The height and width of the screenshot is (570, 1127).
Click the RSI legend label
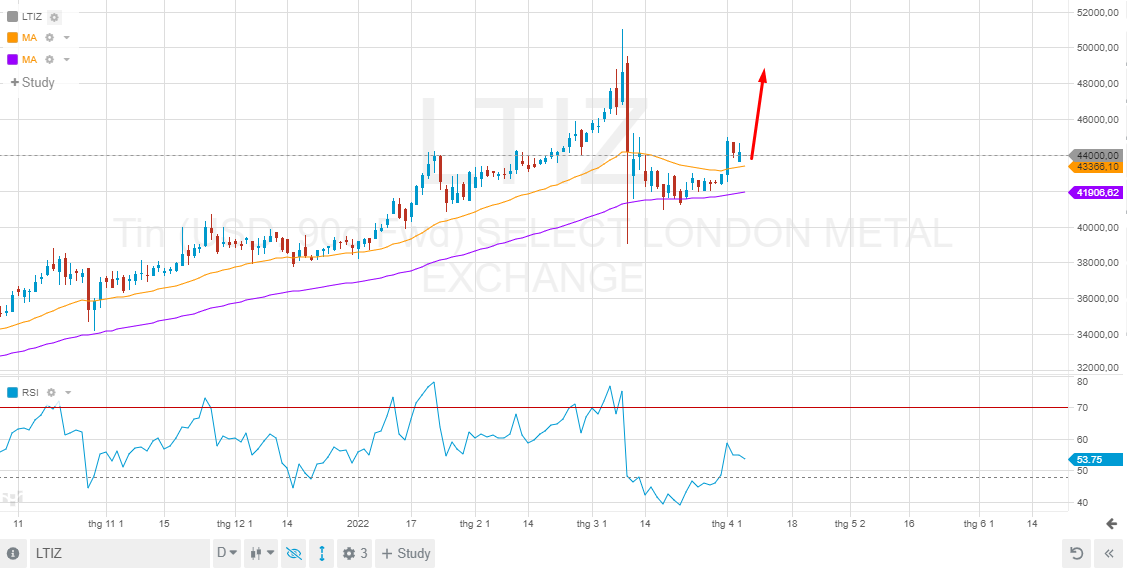[x=29, y=392]
